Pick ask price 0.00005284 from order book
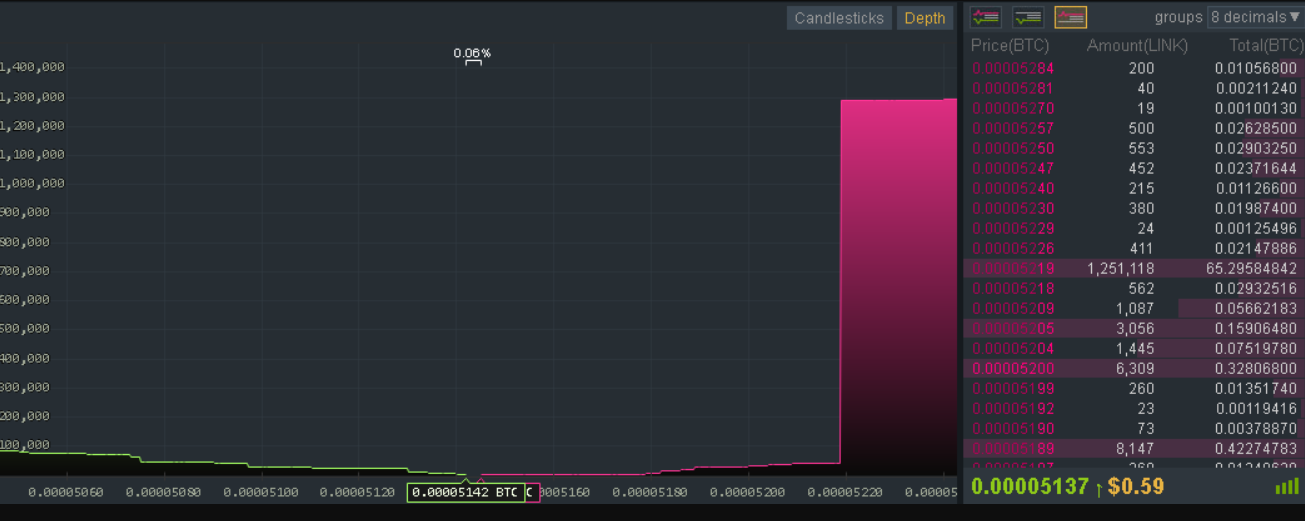The image size is (1305, 521). (x=1013, y=68)
